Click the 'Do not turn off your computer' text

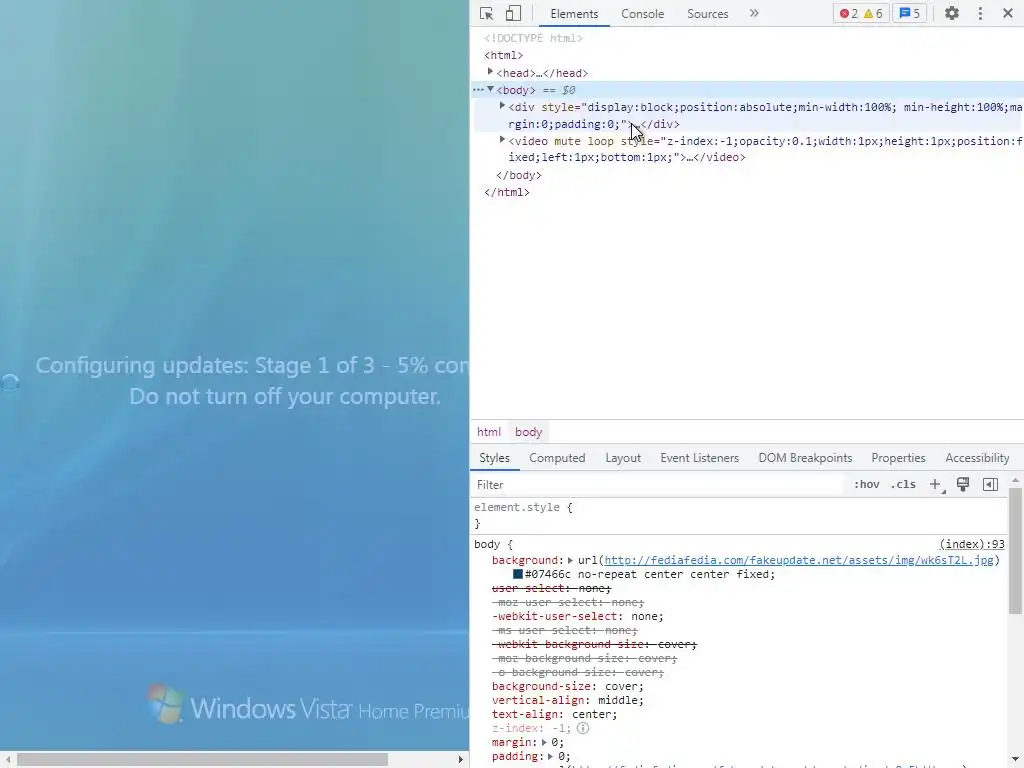[x=285, y=396]
